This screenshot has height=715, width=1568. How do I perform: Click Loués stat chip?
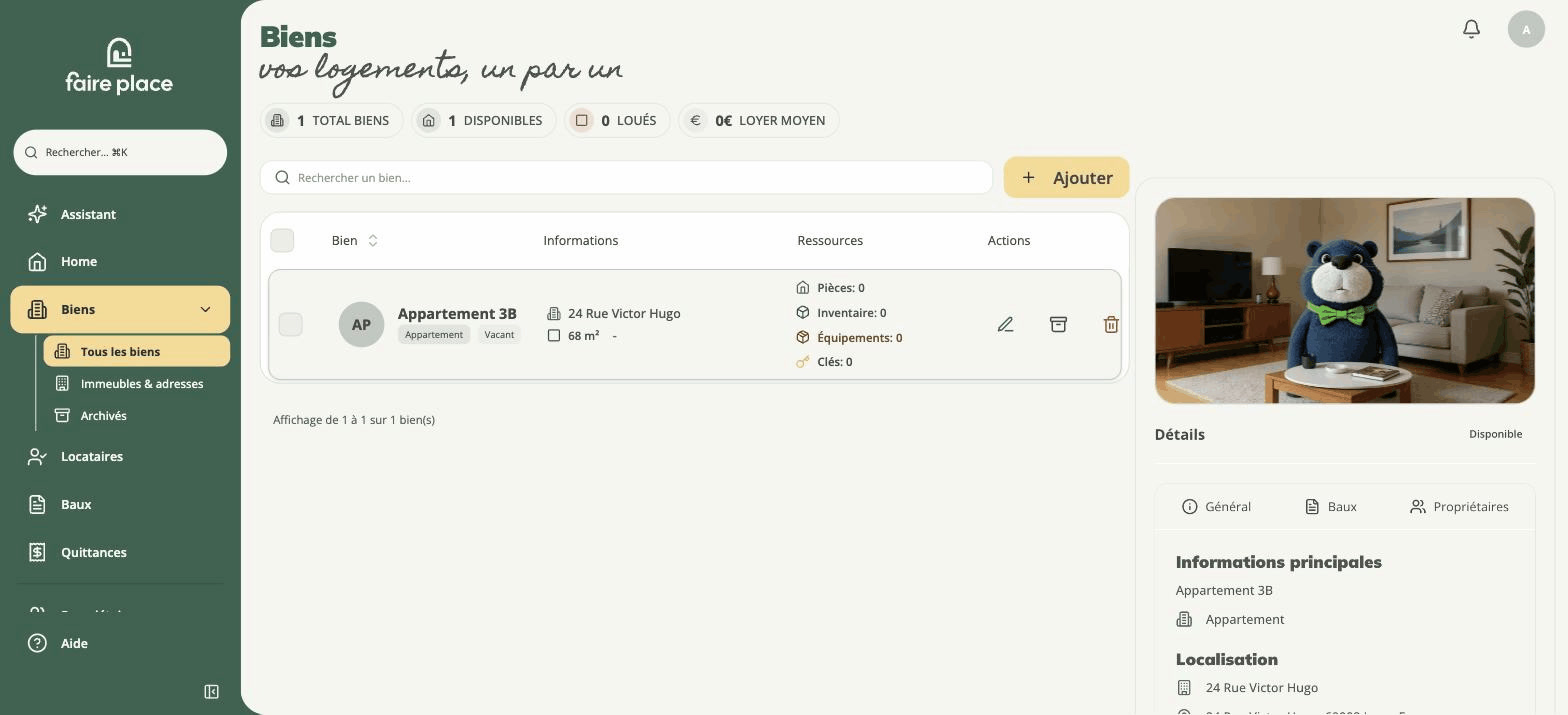[x=617, y=120]
